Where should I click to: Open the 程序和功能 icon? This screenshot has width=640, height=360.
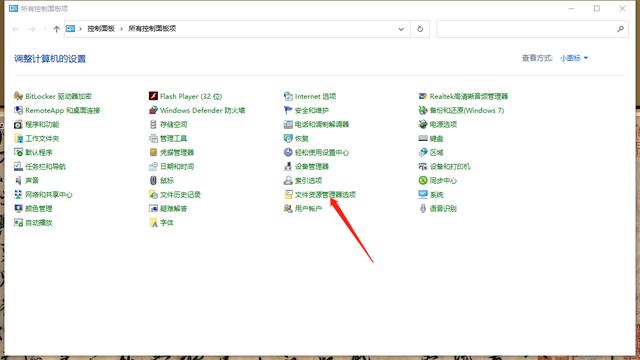click(18, 124)
